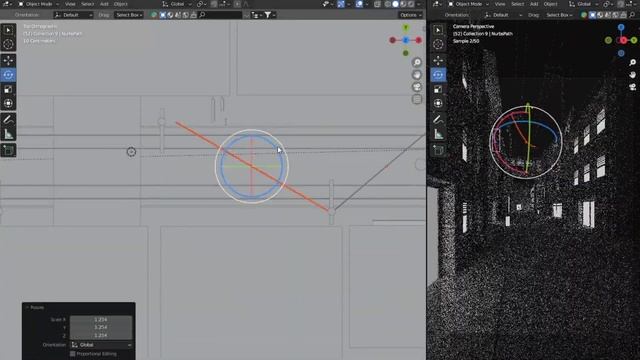Enable the Proportional Editing checkbox

(x=73, y=354)
